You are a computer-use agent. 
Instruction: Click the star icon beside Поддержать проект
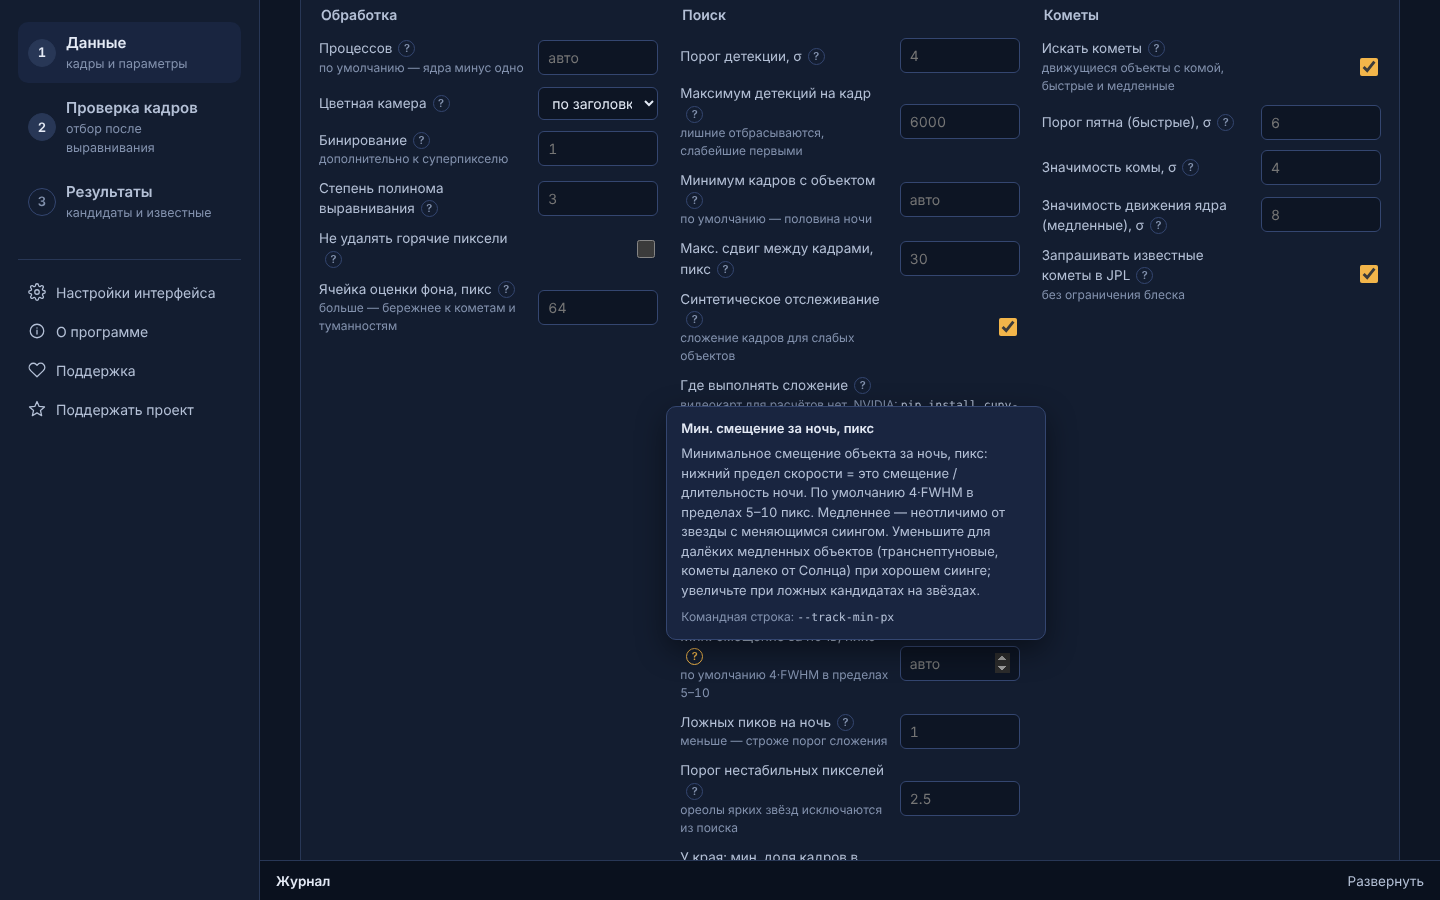pos(37,409)
